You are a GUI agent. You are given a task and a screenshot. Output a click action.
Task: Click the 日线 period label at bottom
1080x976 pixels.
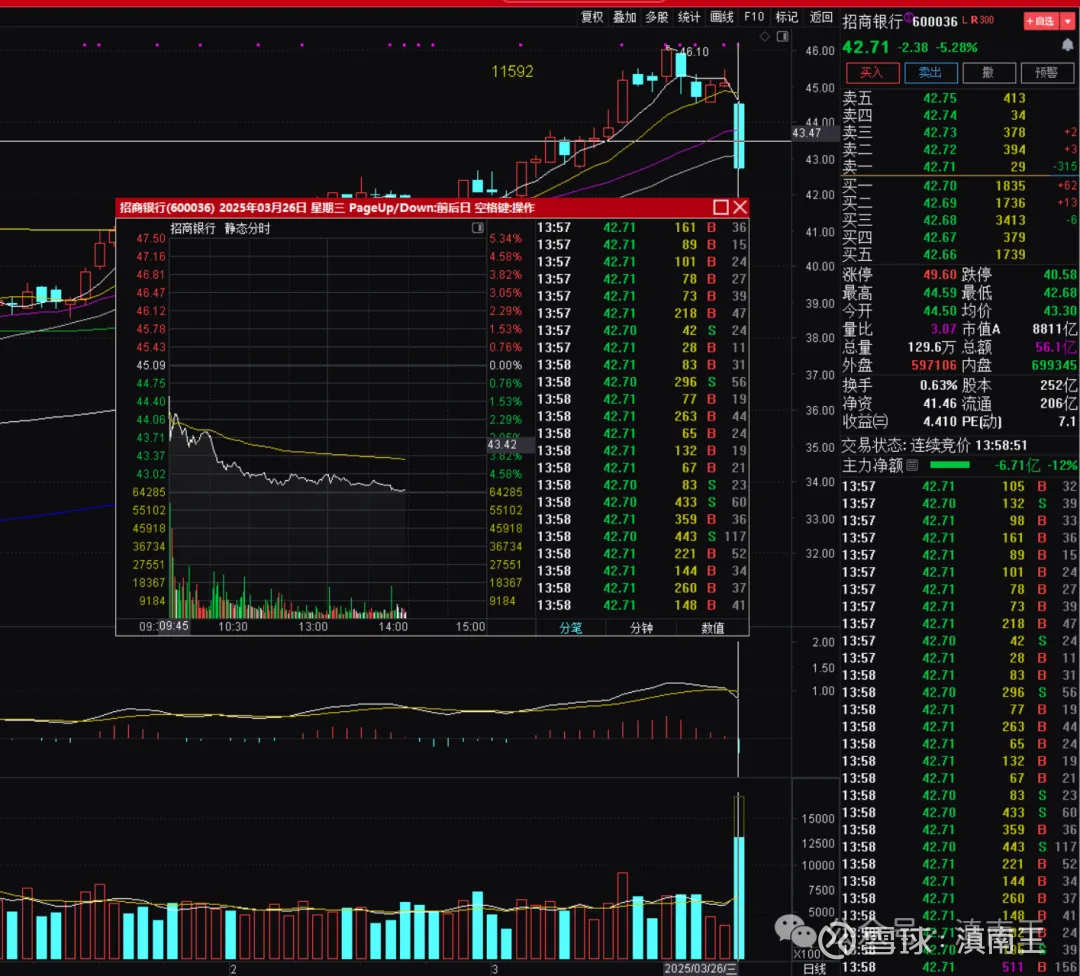815,968
